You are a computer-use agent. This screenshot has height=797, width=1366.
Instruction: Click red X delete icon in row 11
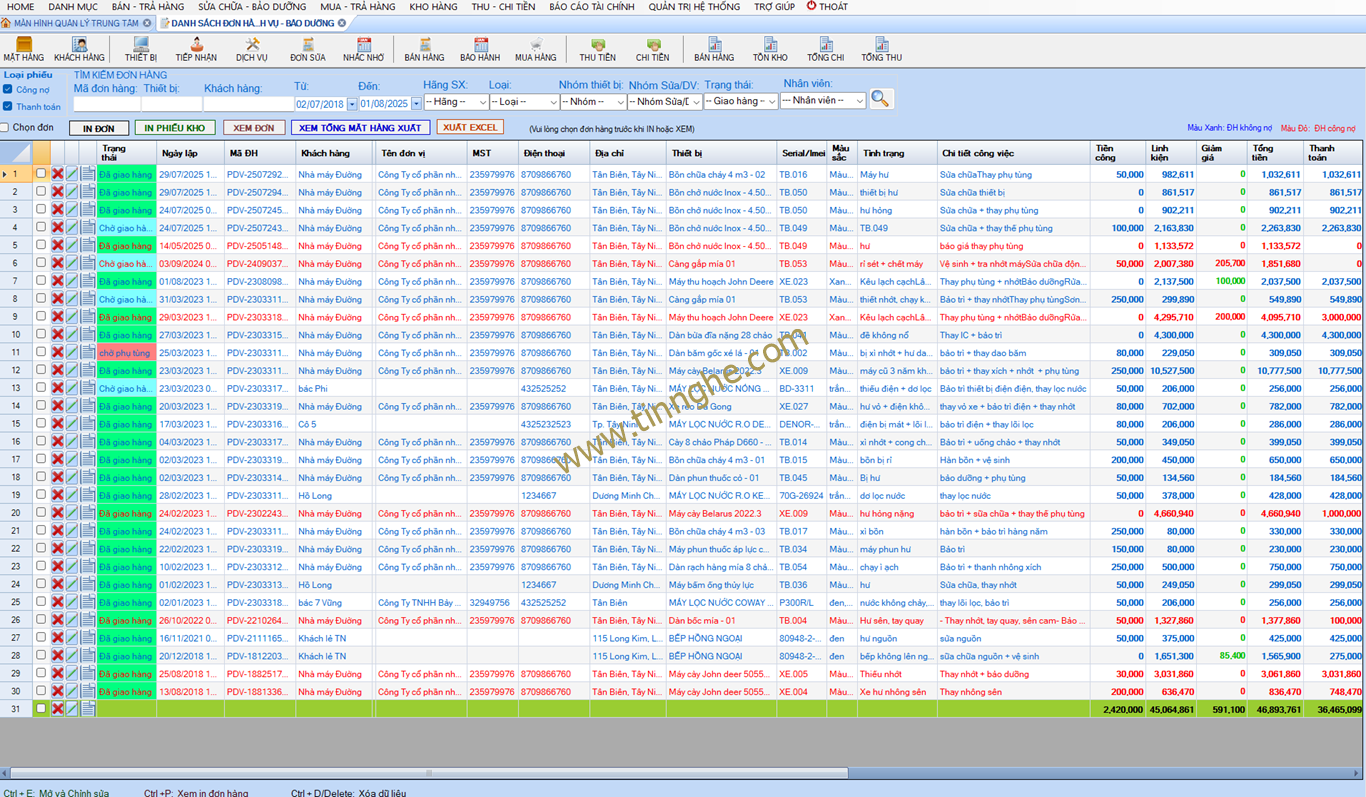[57, 353]
